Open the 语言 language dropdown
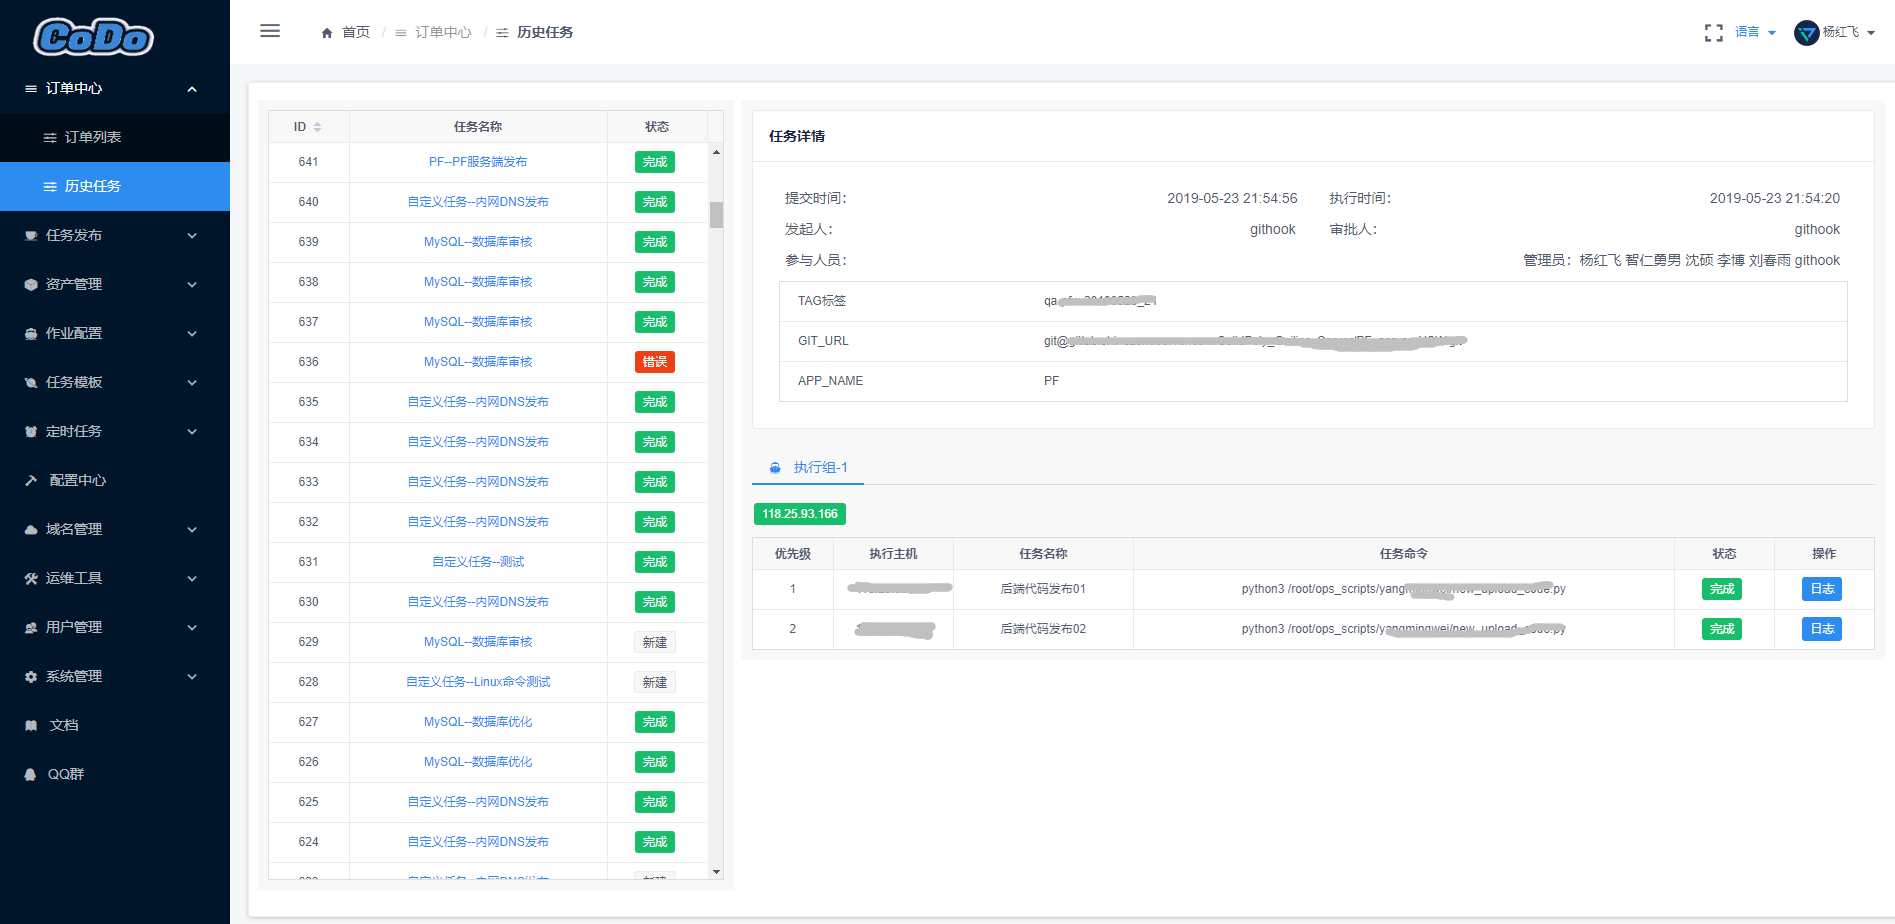The height and width of the screenshot is (924, 1895). (1755, 32)
